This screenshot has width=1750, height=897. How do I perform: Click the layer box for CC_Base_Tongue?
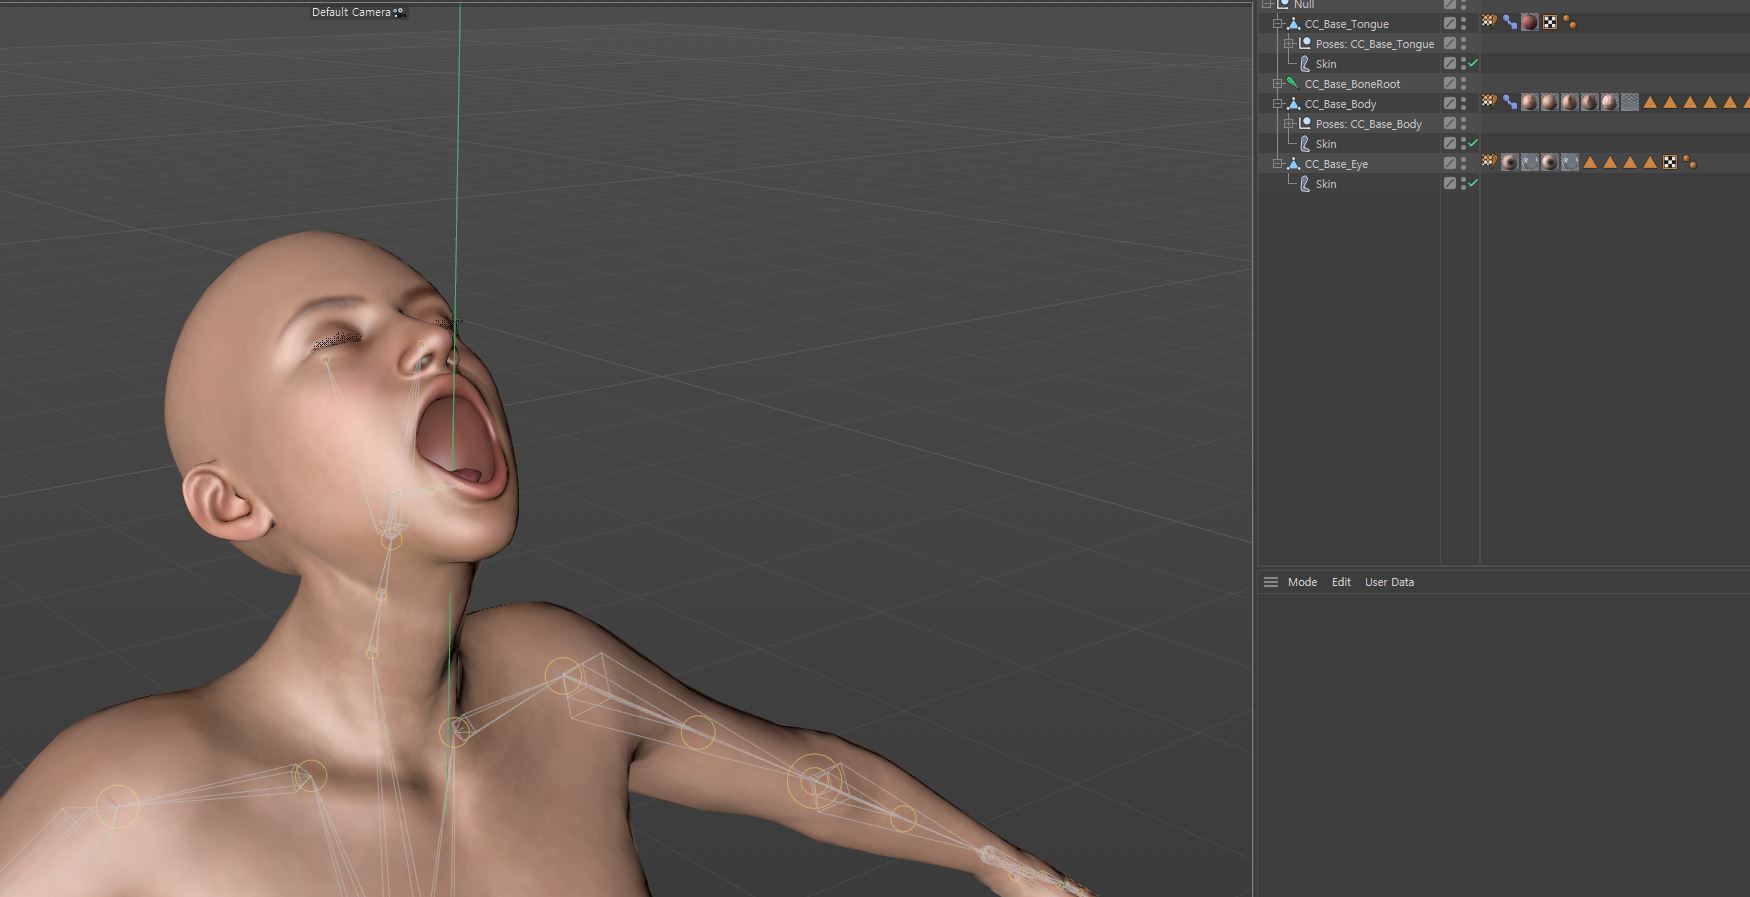coord(1449,23)
